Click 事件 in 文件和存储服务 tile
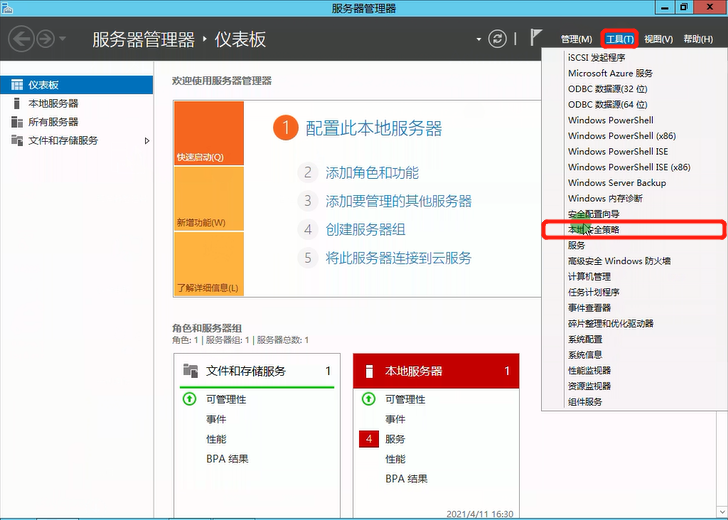Viewport: 728px width, 520px height. tap(216, 419)
